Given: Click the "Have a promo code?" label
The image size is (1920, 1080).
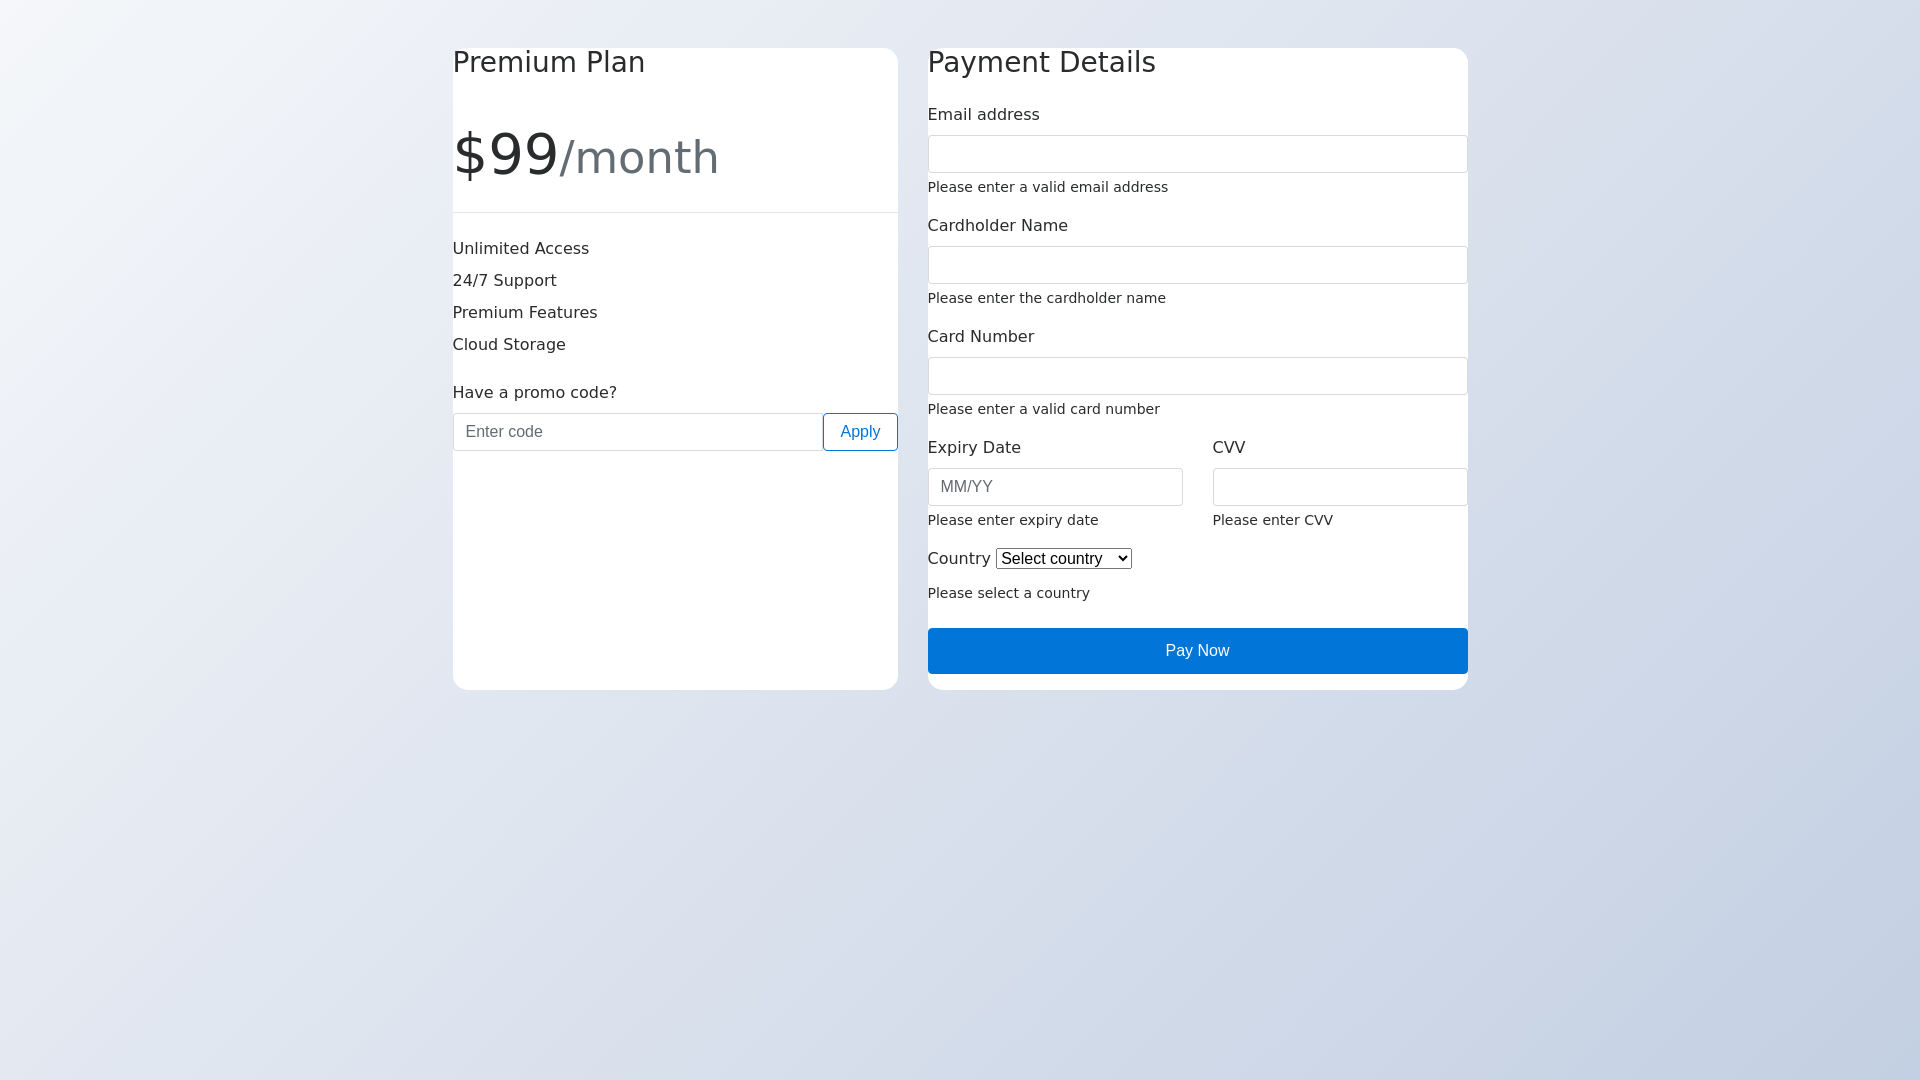Looking at the screenshot, I should coord(534,393).
